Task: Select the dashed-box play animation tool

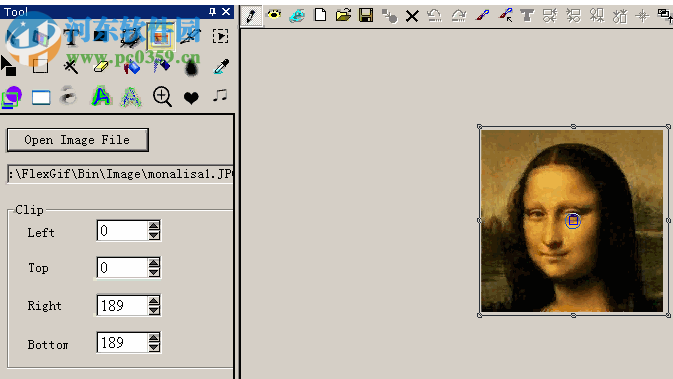Action: point(221,36)
